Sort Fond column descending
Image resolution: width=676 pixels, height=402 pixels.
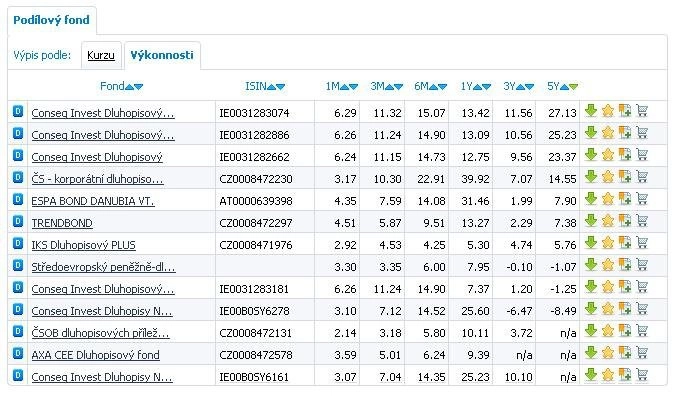pos(138,87)
